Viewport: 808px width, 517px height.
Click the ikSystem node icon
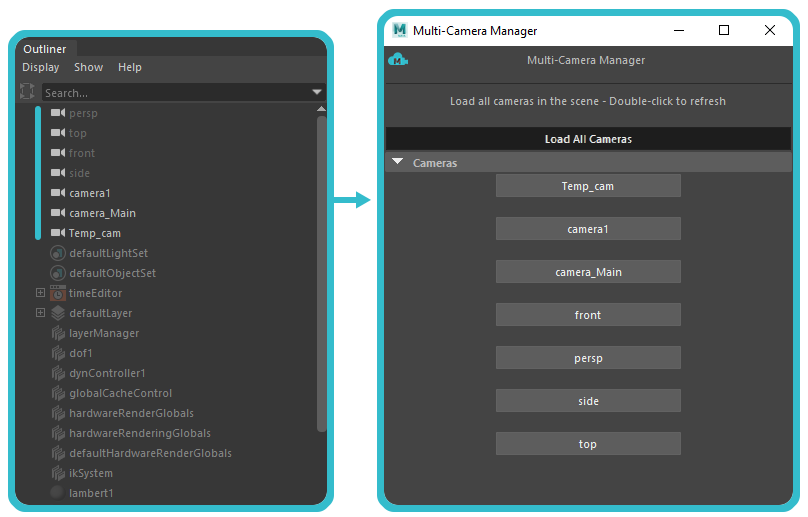click(58, 473)
